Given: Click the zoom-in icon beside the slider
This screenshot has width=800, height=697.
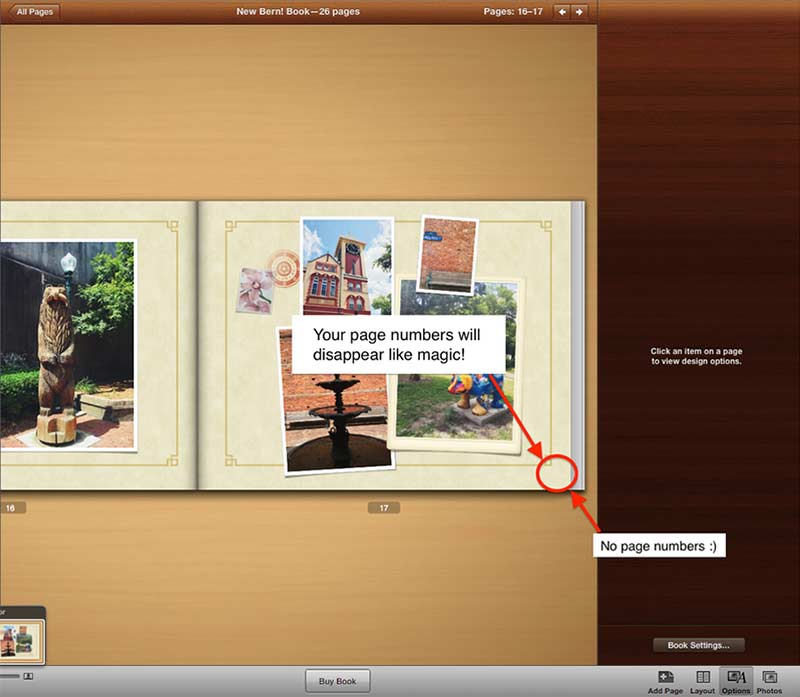Looking at the screenshot, I should point(28,677).
